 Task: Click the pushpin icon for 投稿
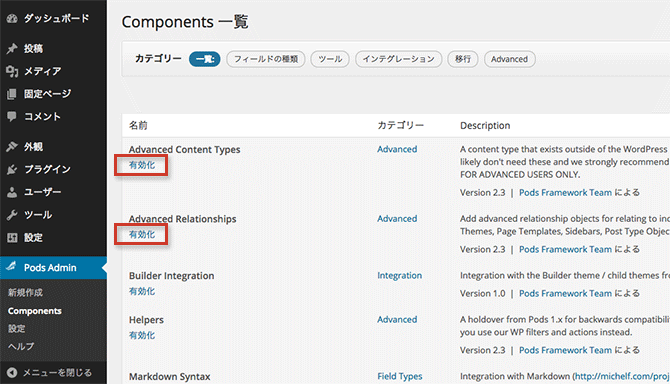pyautogui.click(x=12, y=49)
